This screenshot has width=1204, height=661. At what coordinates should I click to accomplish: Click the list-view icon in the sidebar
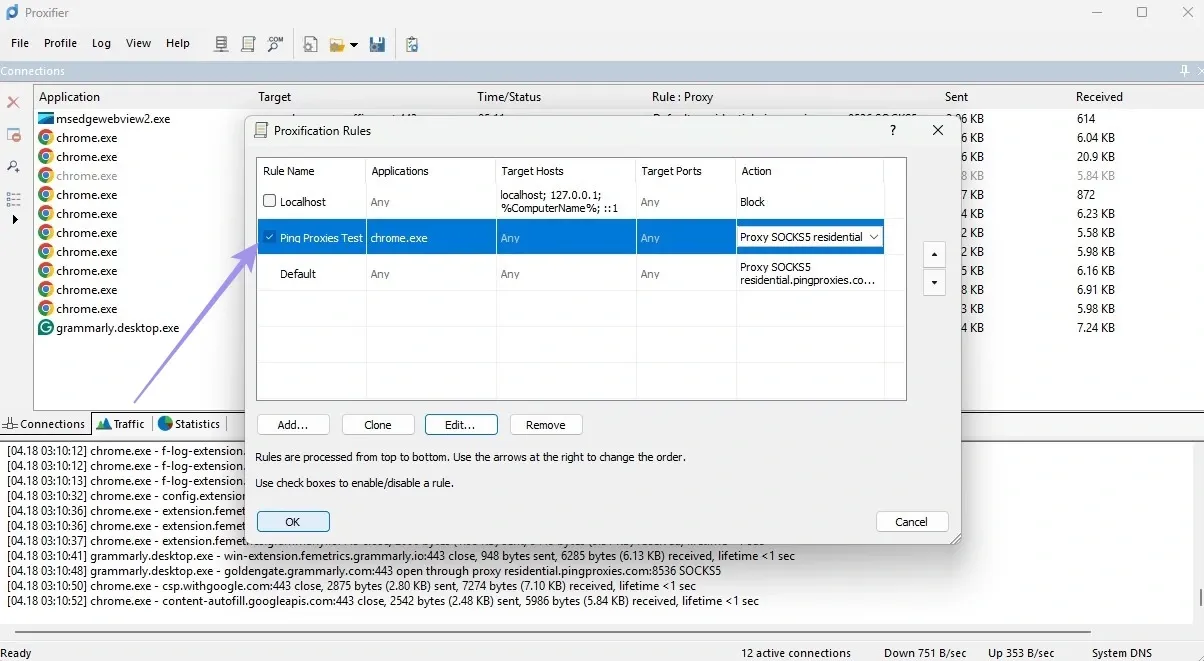(14, 199)
